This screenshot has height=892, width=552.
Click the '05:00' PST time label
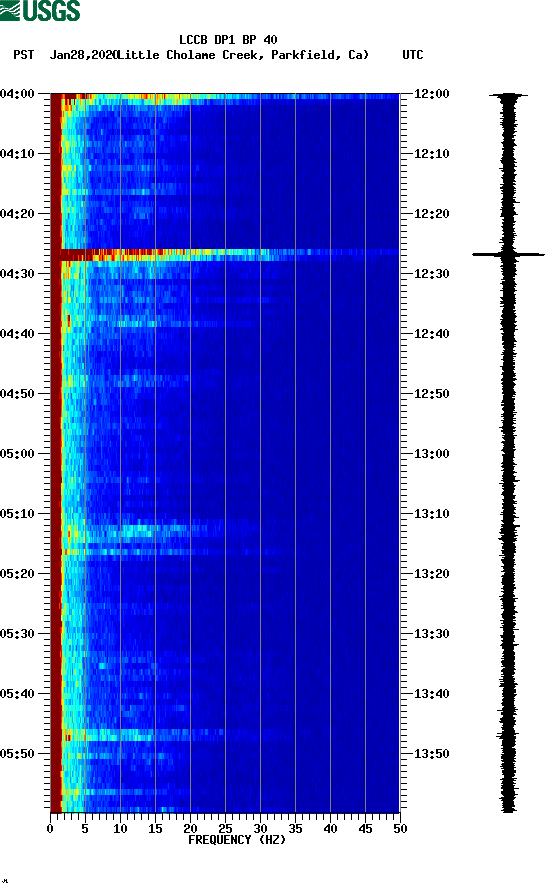[17, 453]
